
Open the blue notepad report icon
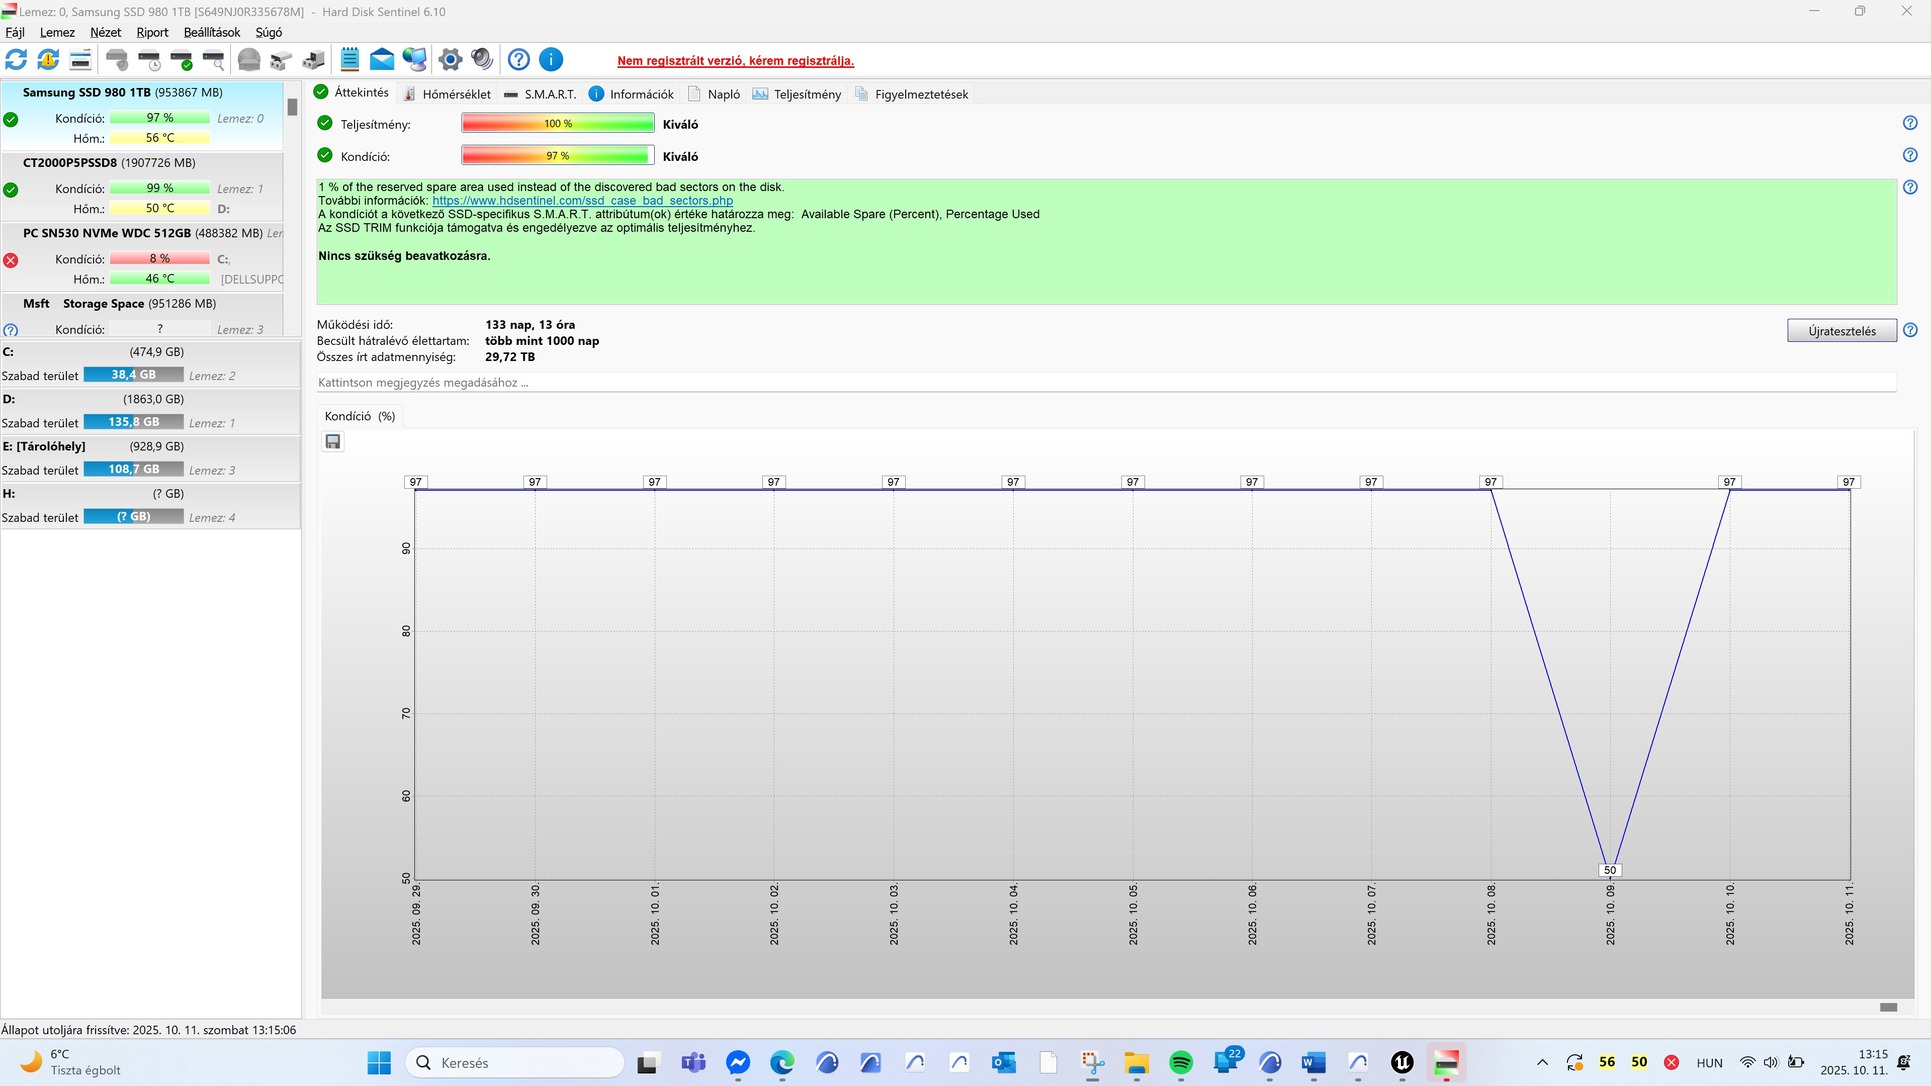click(350, 60)
